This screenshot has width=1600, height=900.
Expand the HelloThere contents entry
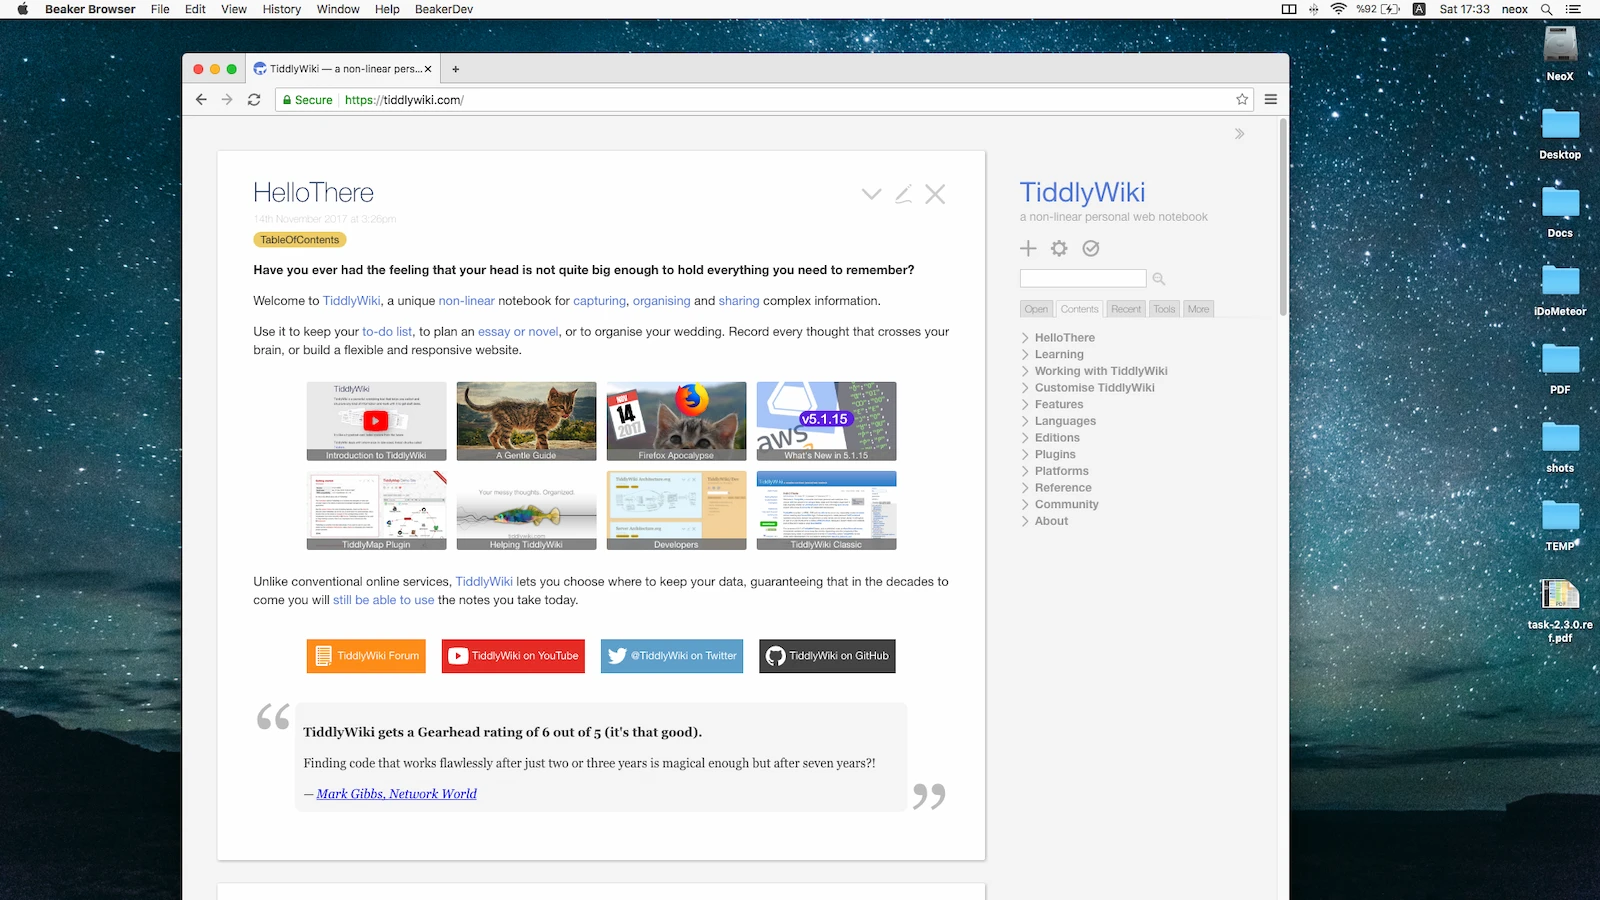pos(1025,338)
